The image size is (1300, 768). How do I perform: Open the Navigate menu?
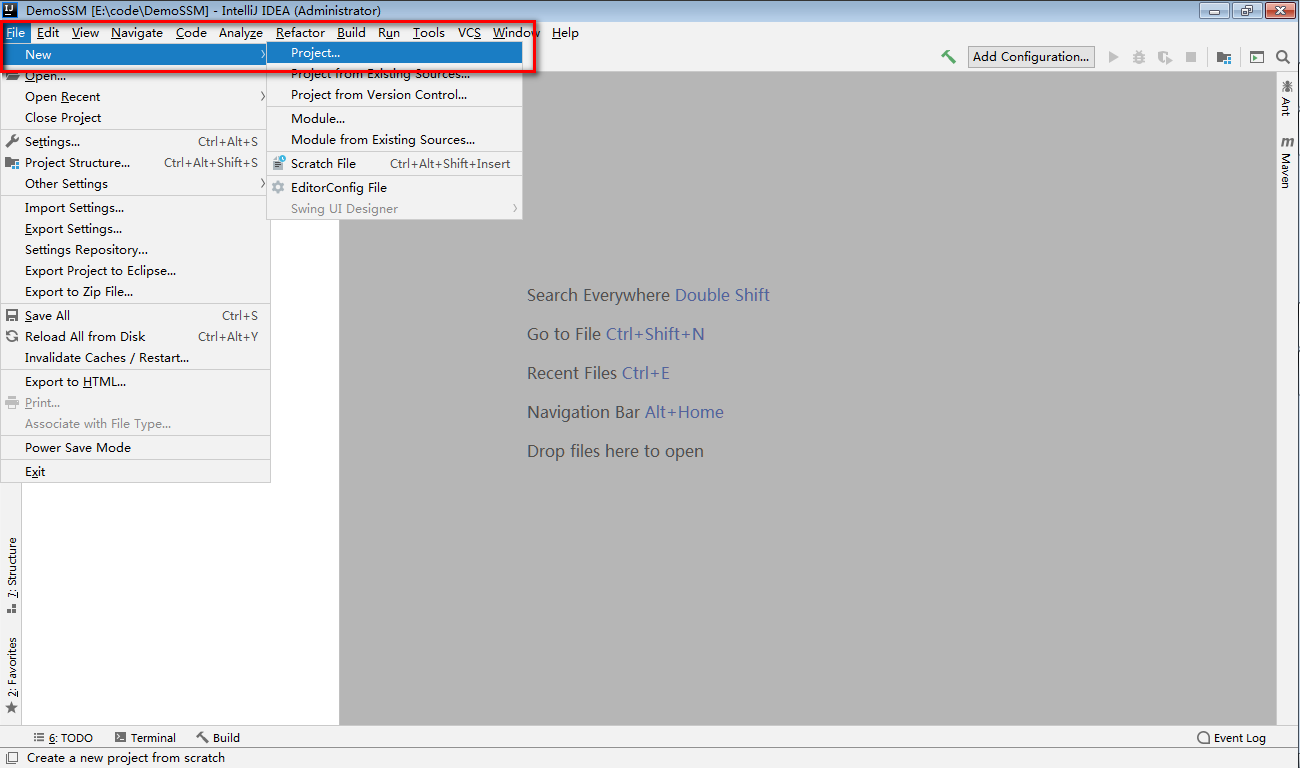(x=137, y=32)
